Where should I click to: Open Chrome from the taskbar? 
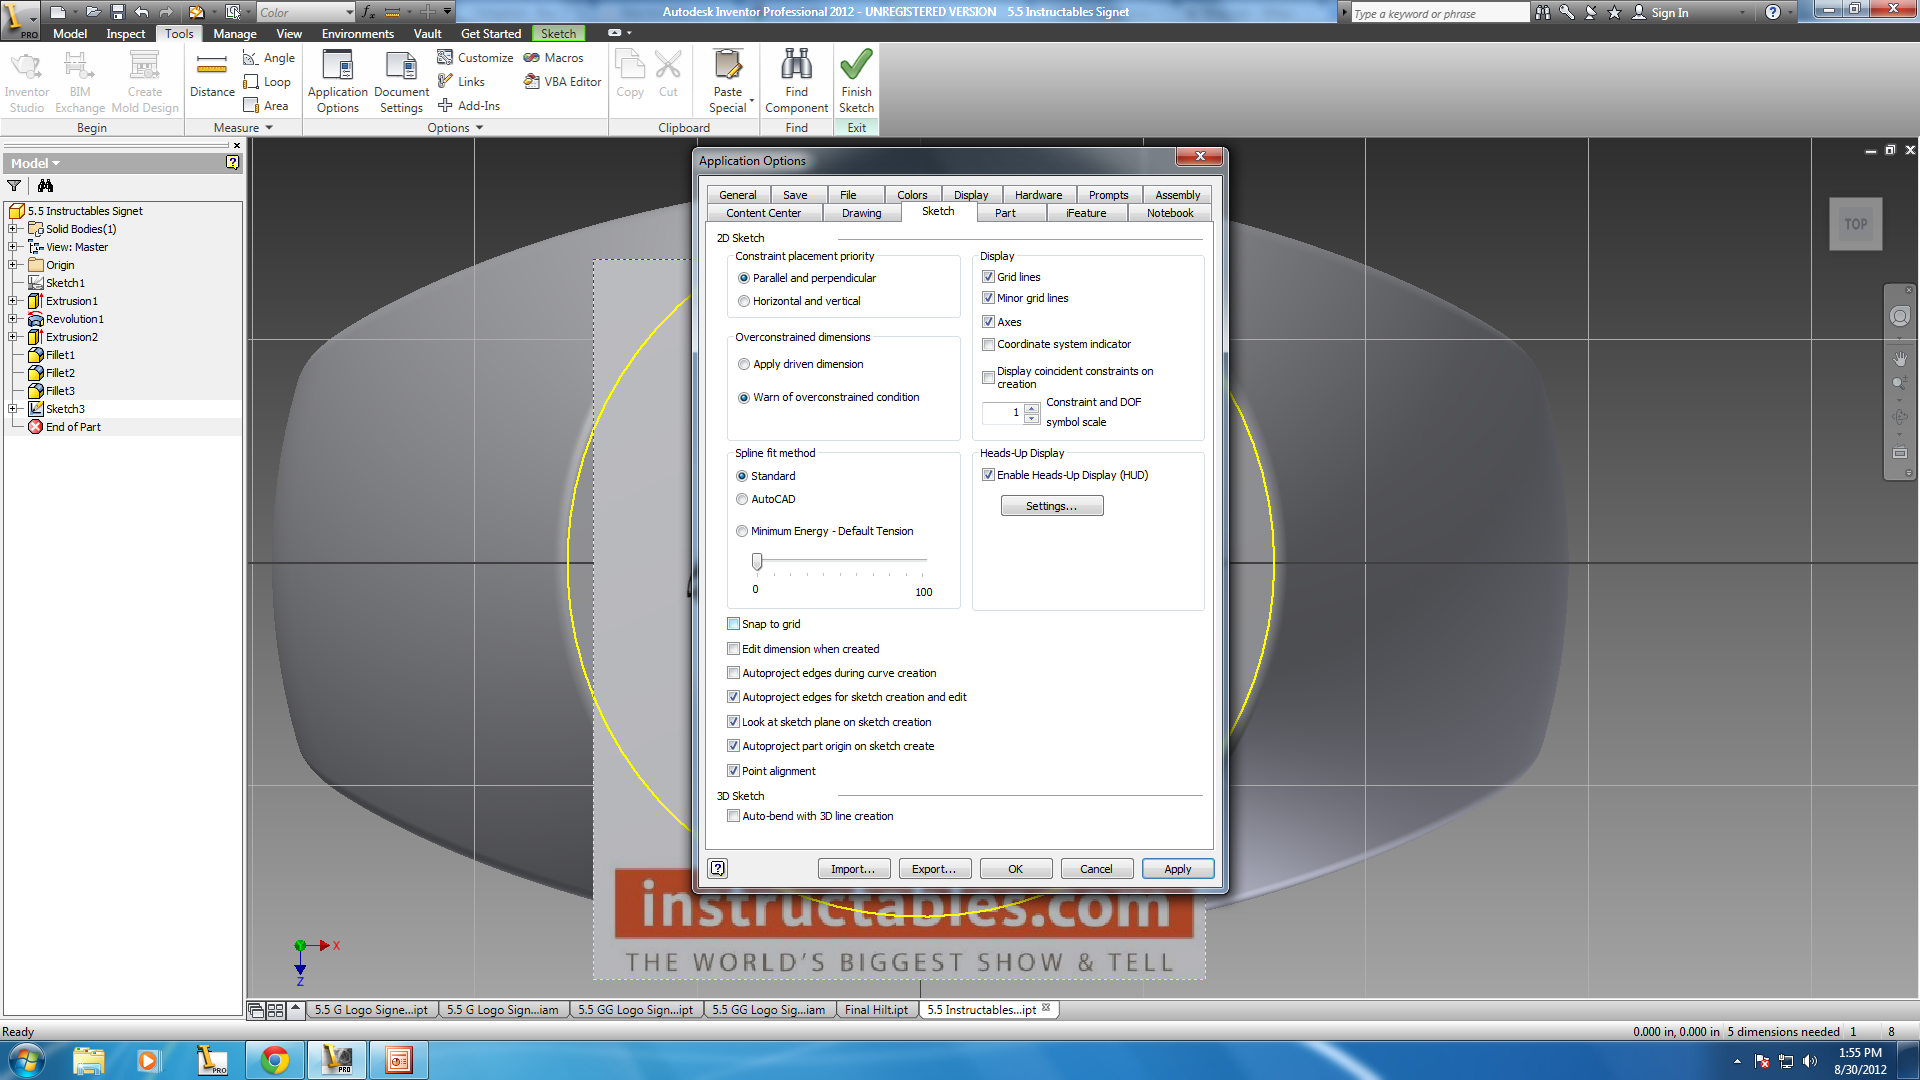(x=275, y=1060)
